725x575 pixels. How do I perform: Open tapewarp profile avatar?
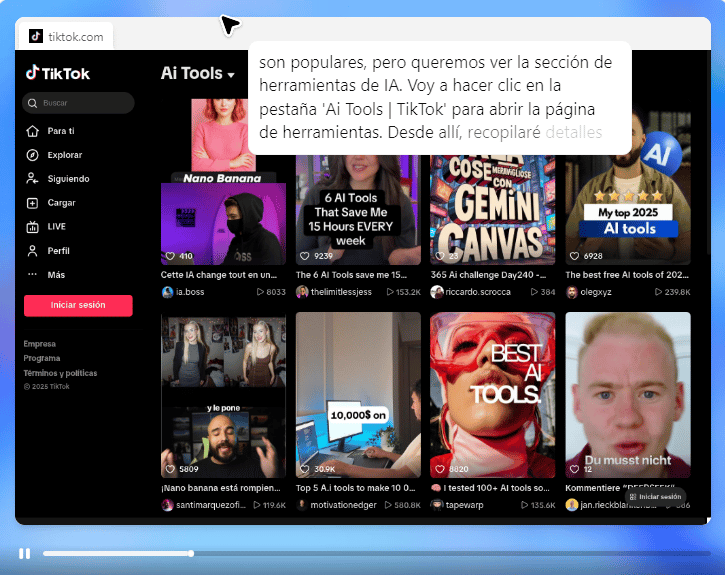pyautogui.click(x=436, y=505)
